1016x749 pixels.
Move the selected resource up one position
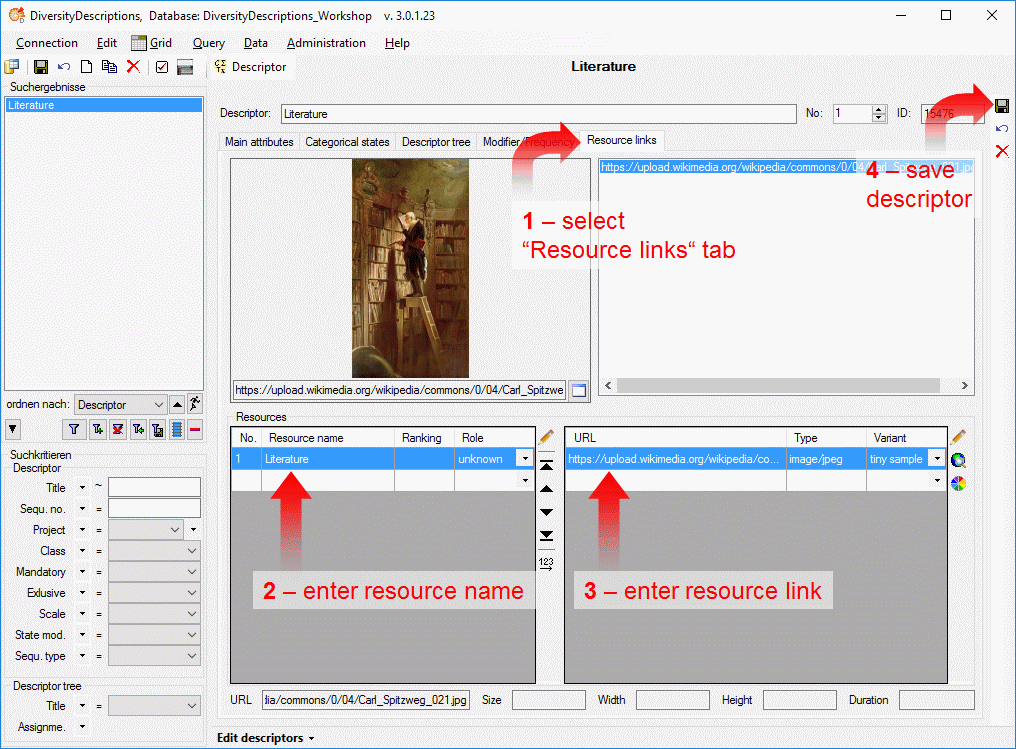pyautogui.click(x=546, y=489)
